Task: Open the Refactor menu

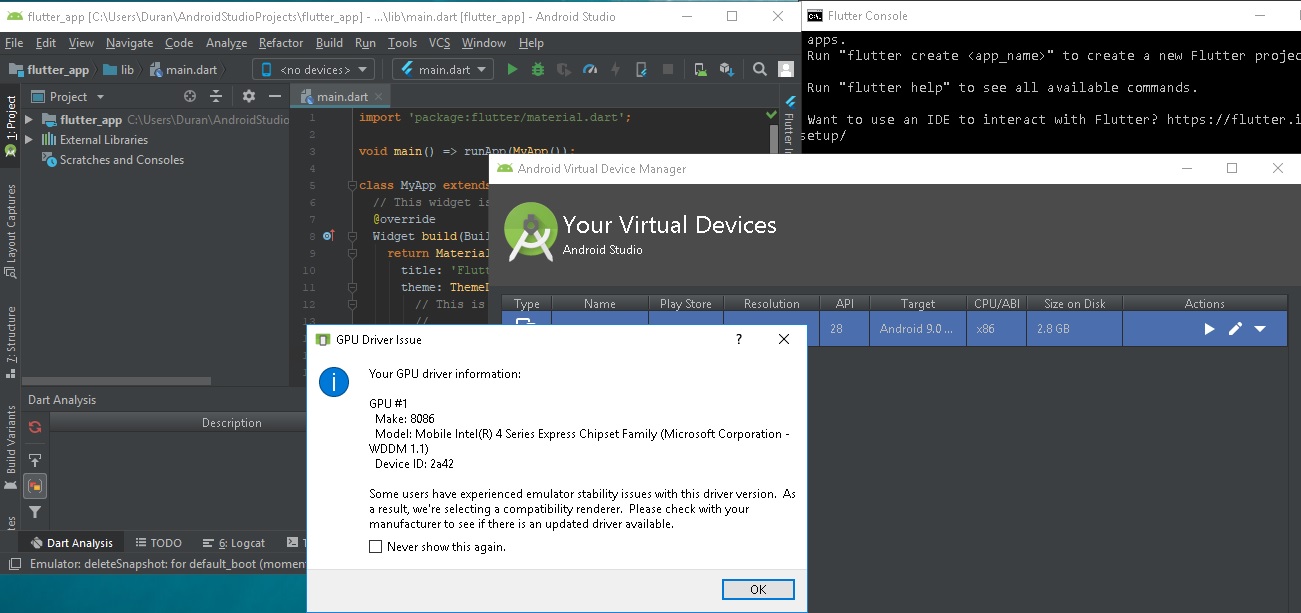Action: click(281, 43)
